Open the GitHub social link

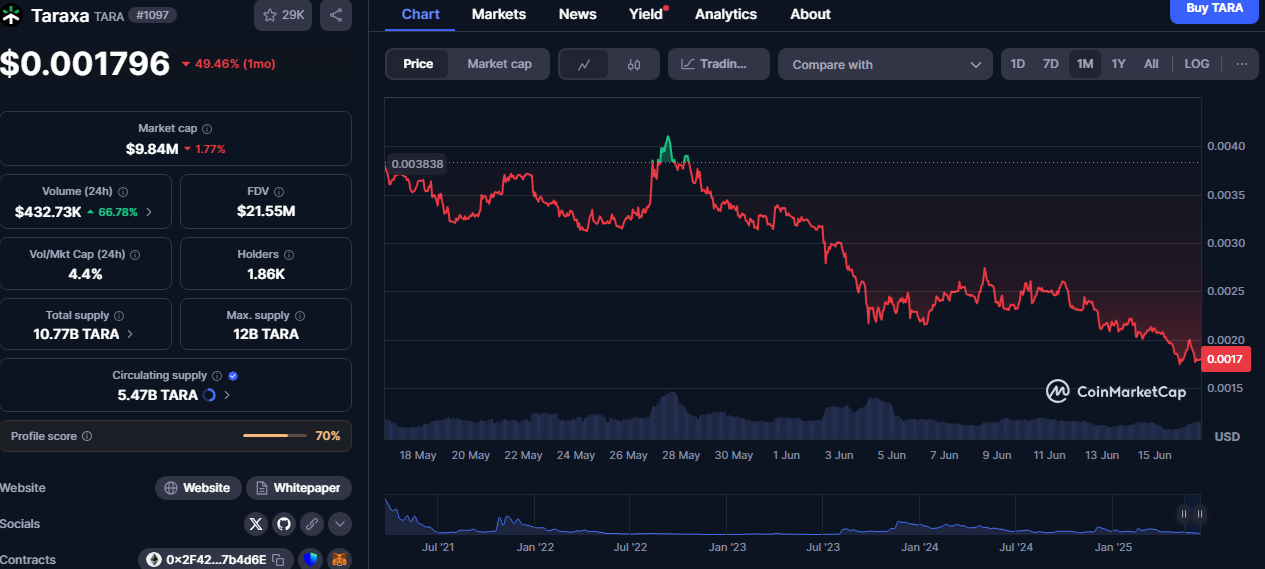tap(284, 523)
